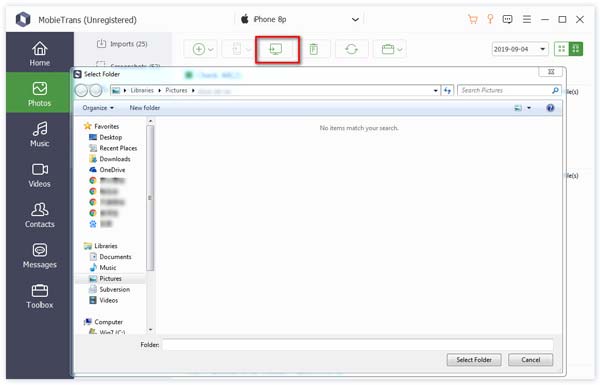The width and height of the screenshot is (600, 385).
Task: Switch to small grid view icon
Action: 561,49
